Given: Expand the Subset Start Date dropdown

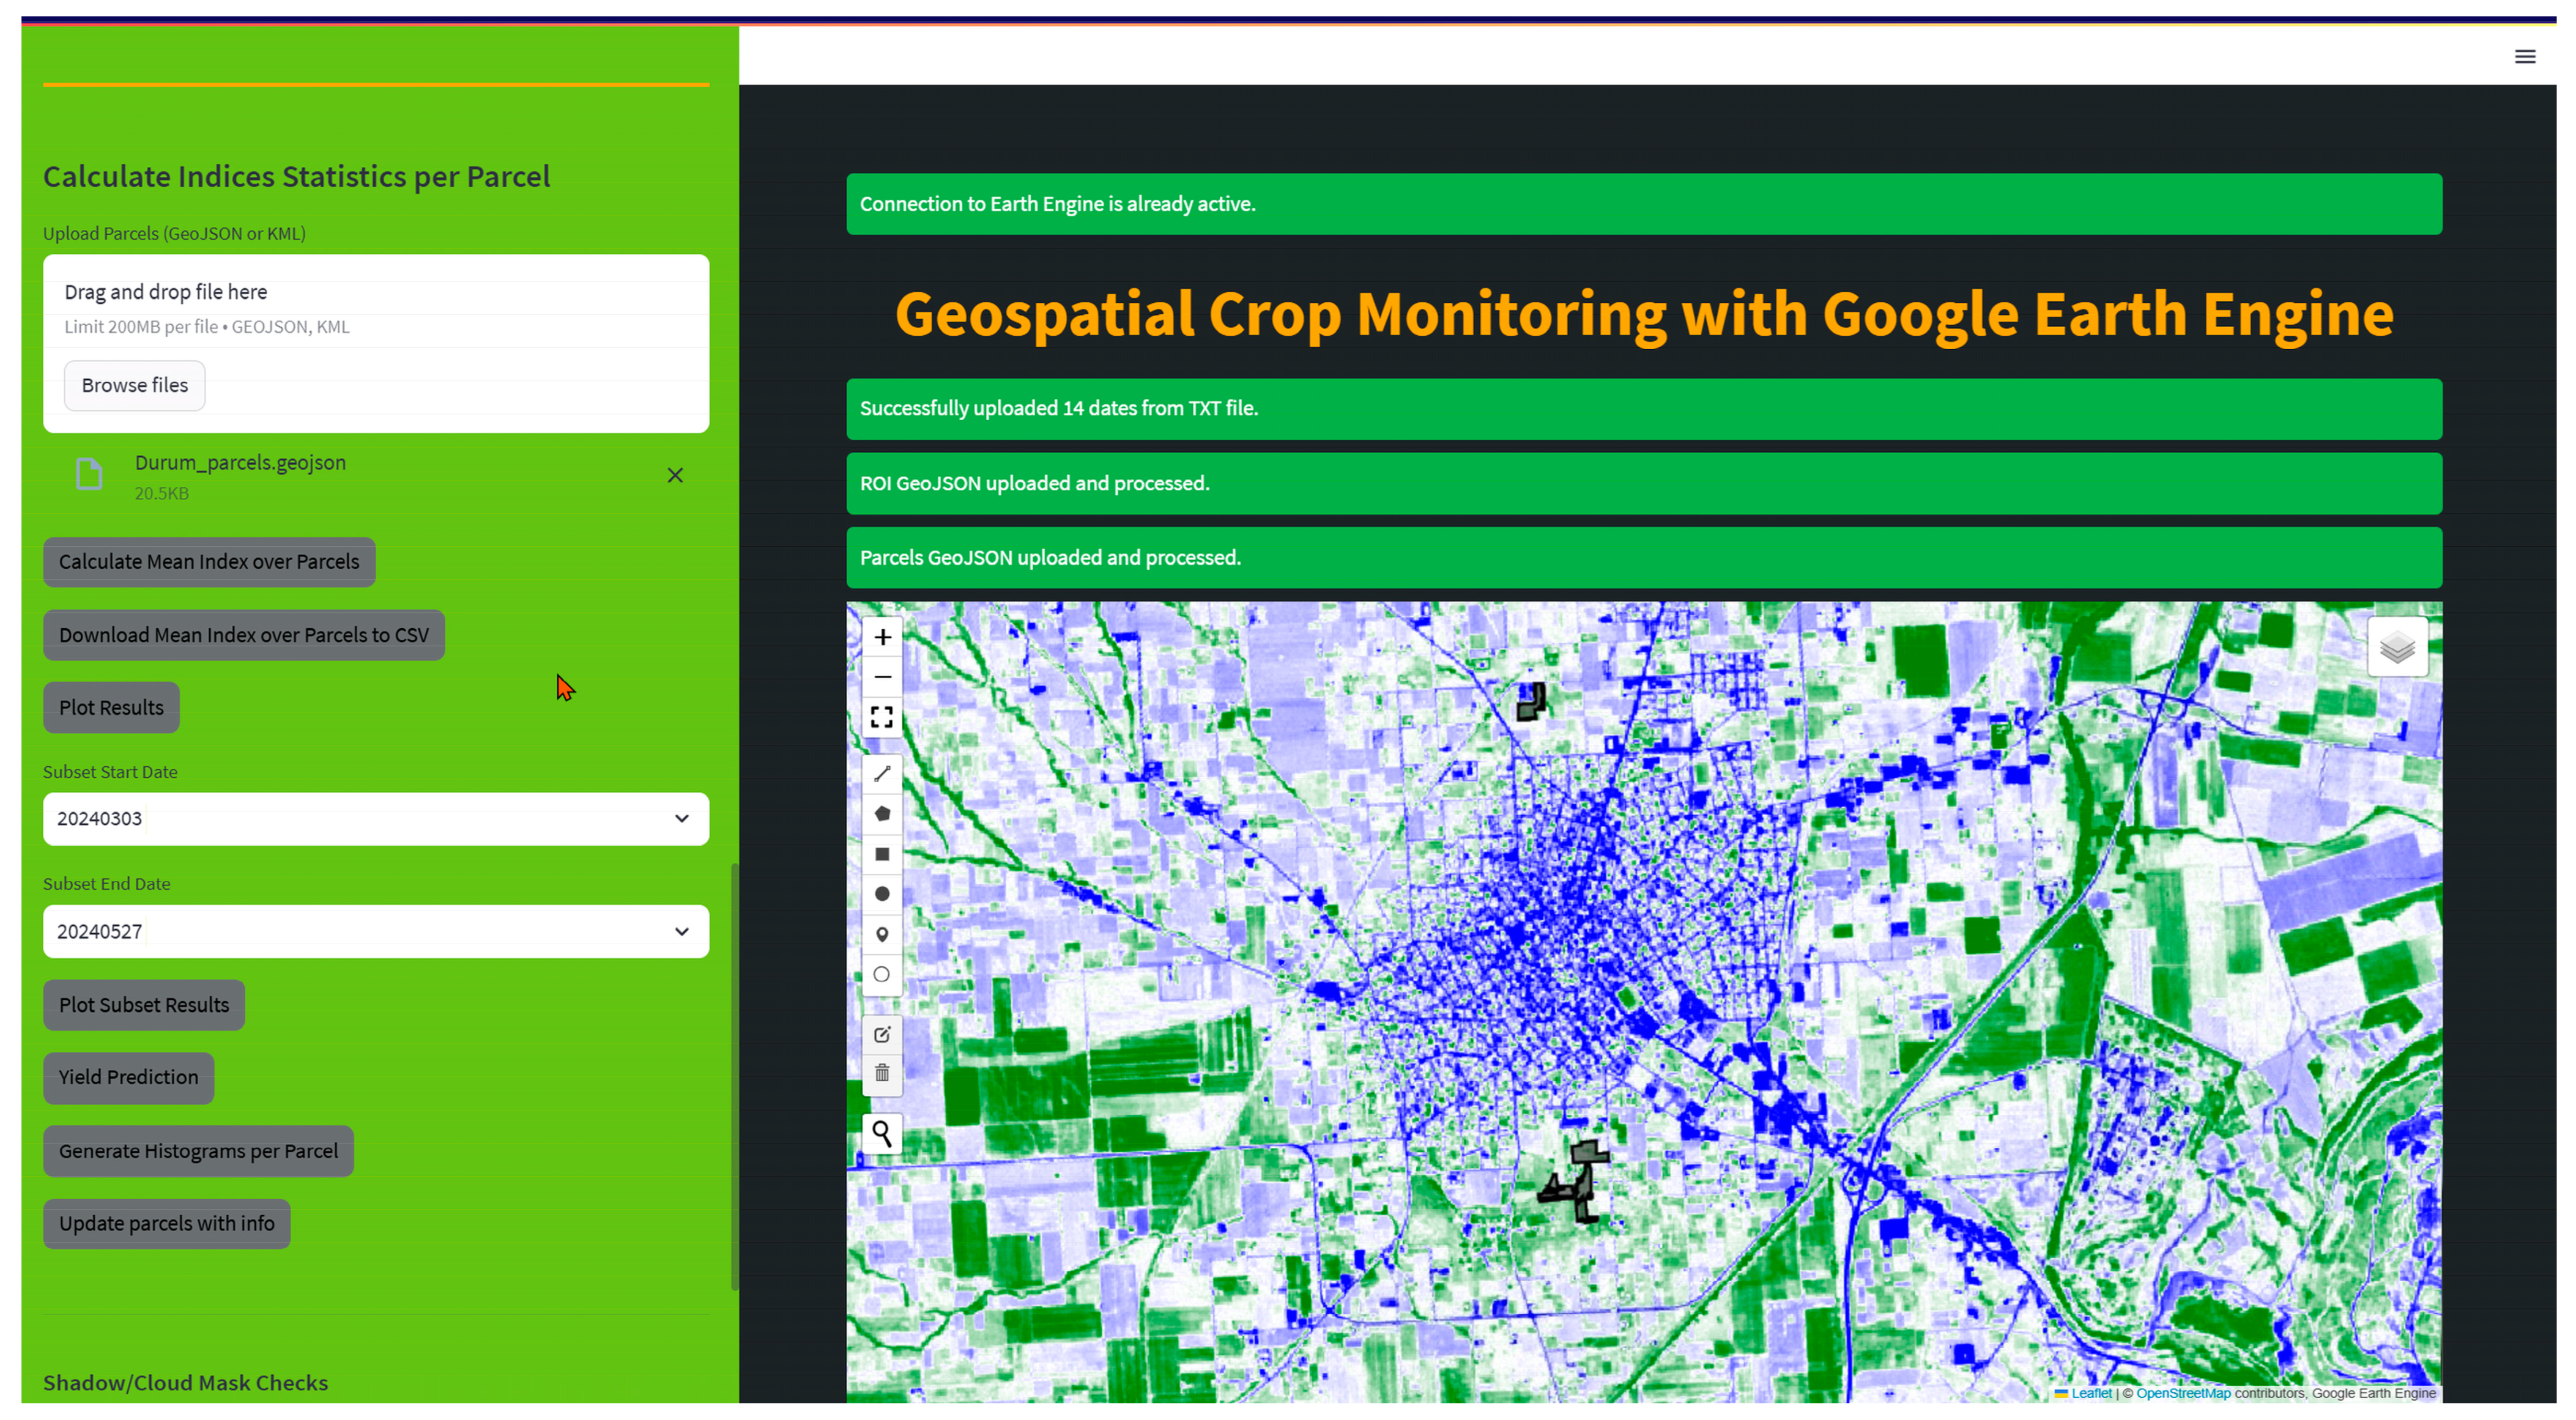Looking at the screenshot, I should tap(681, 818).
